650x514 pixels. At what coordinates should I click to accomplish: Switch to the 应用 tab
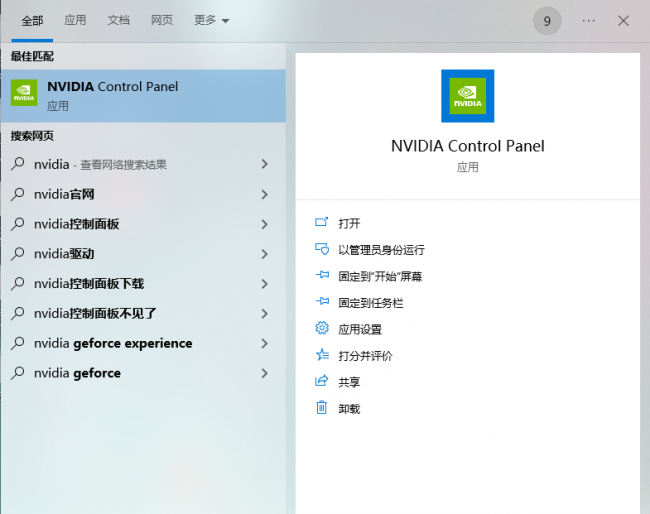click(x=75, y=20)
